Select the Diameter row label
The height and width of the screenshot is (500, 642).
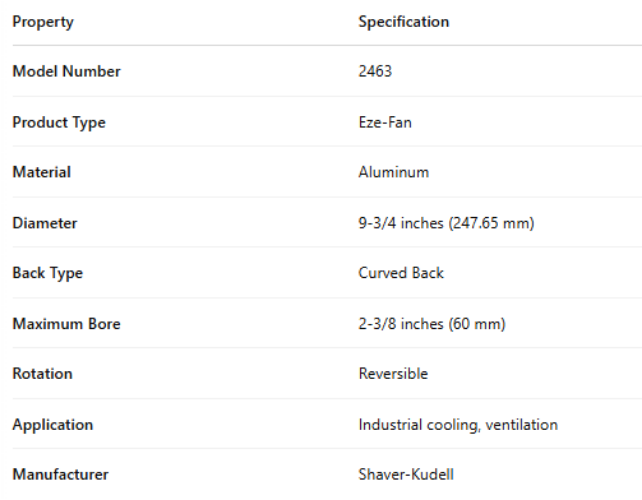coord(44,223)
